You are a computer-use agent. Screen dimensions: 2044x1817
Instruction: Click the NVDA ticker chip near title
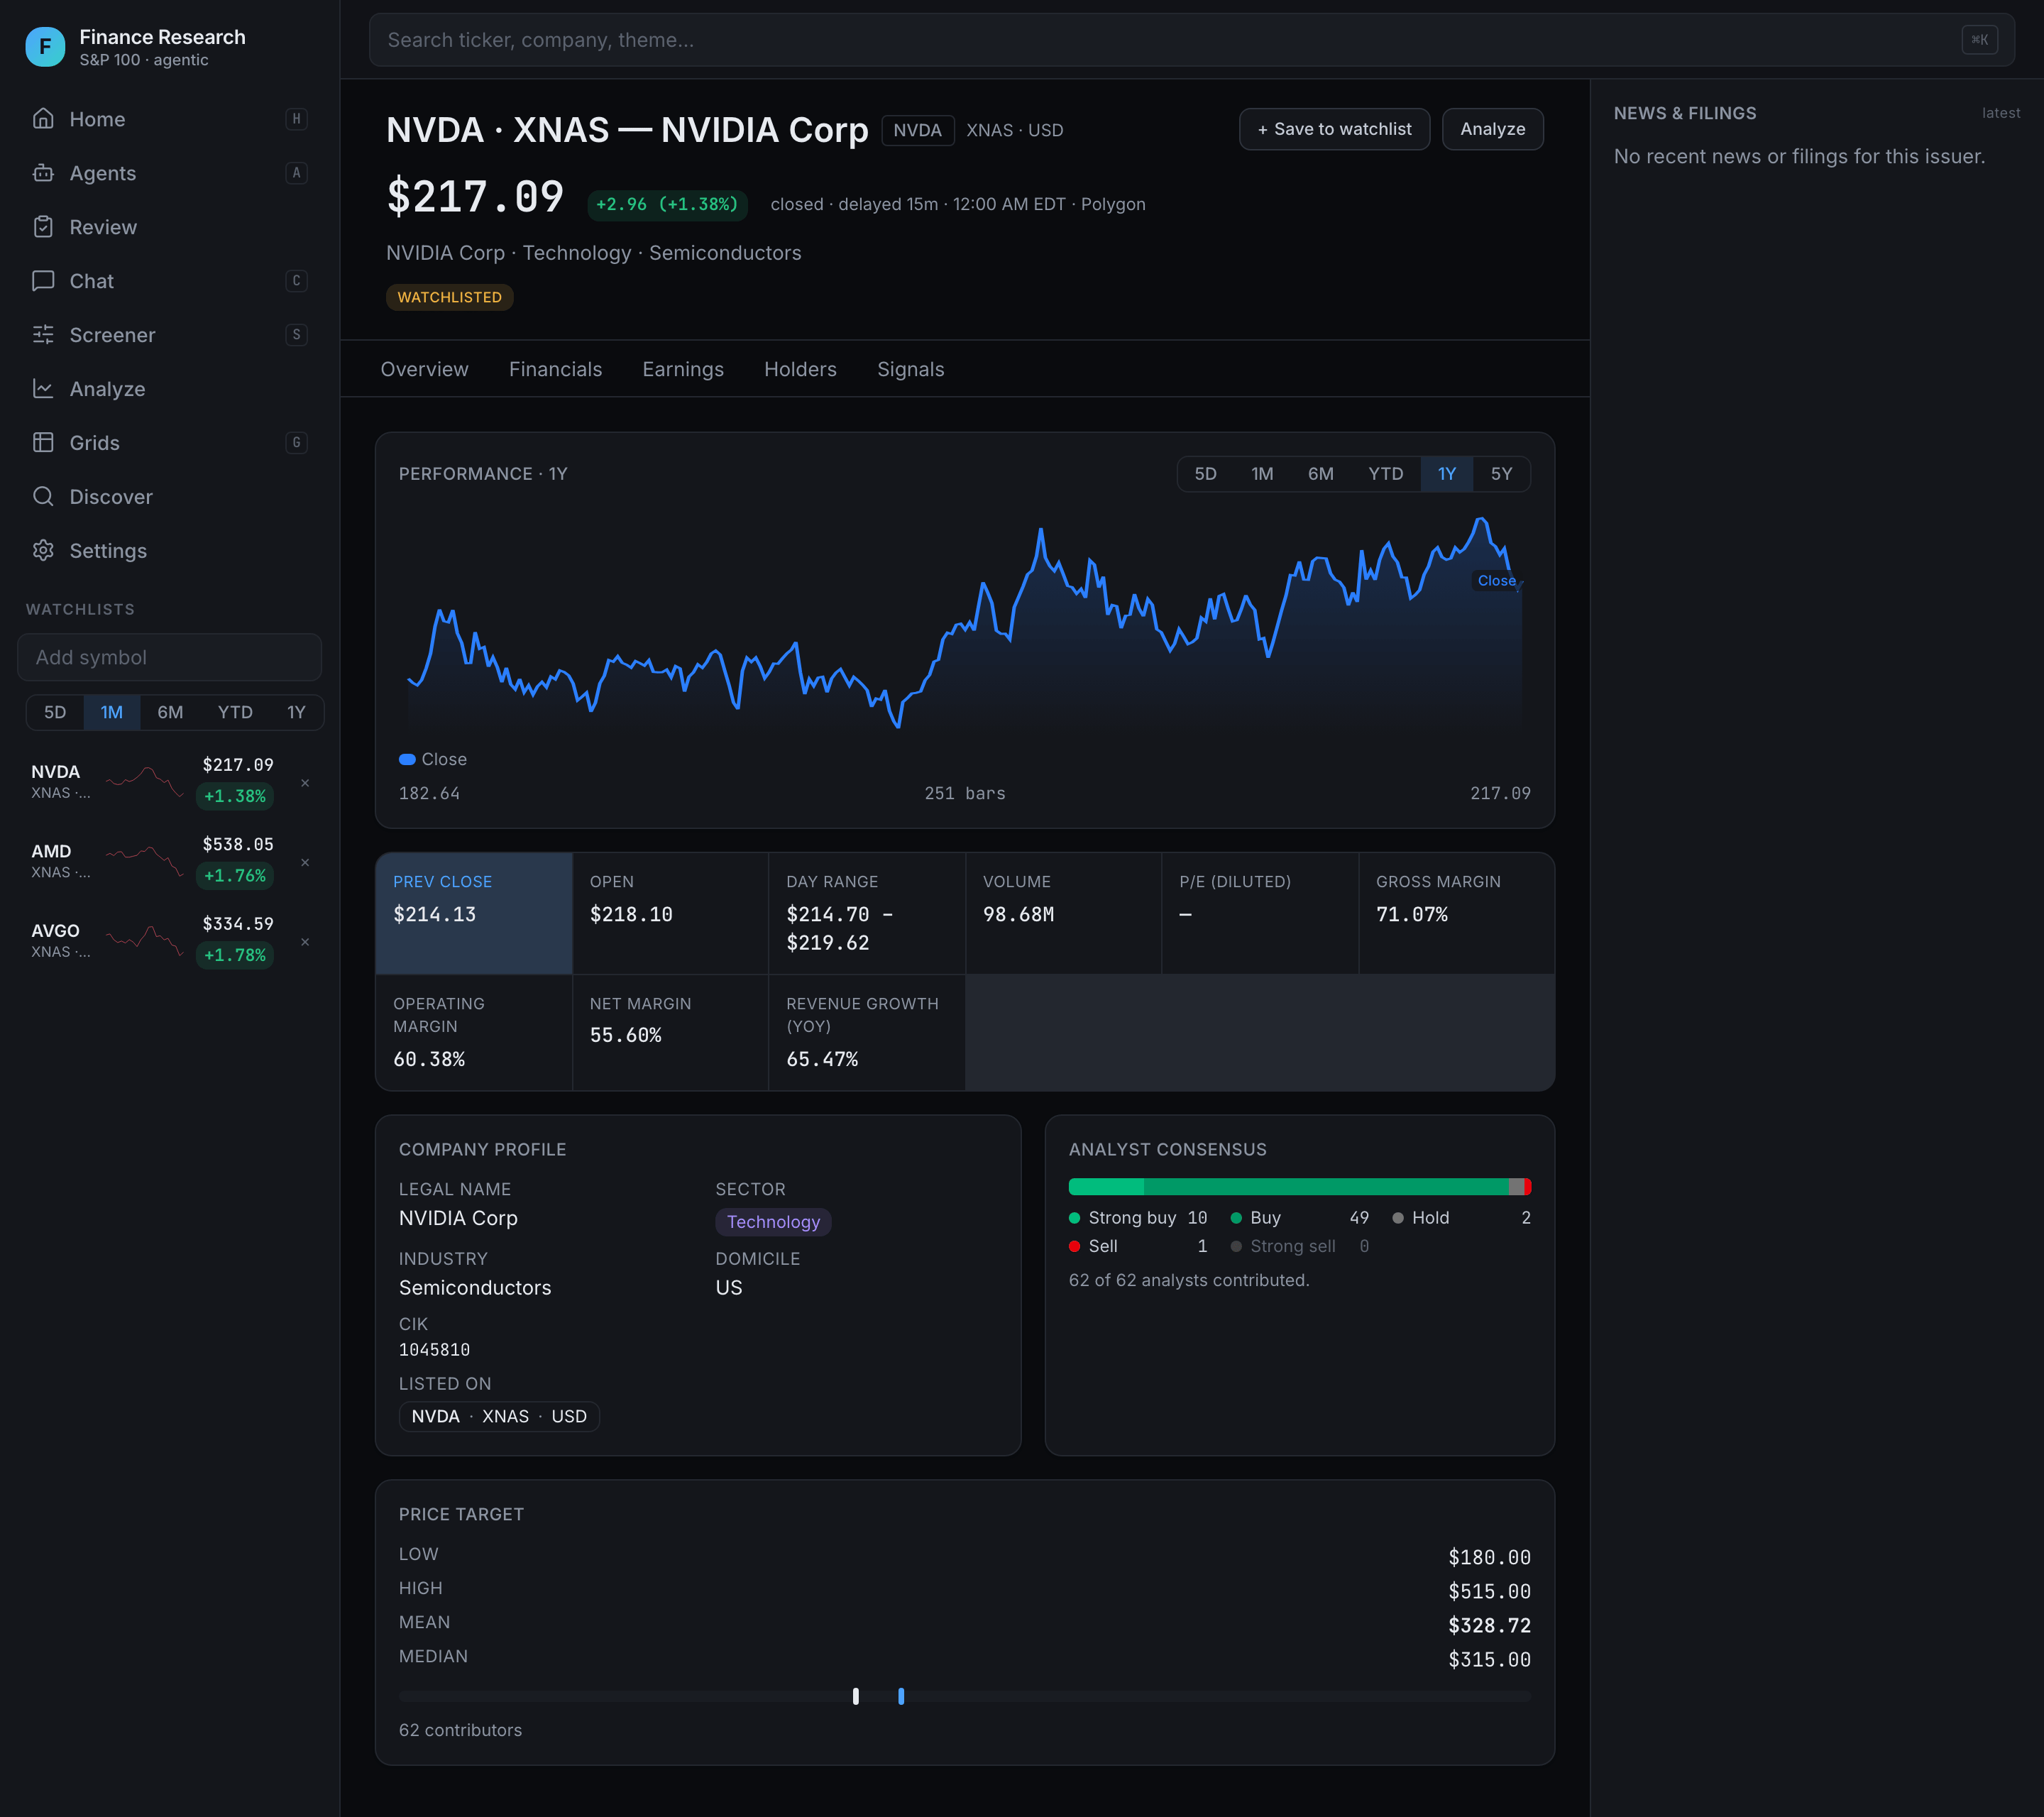(917, 130)
